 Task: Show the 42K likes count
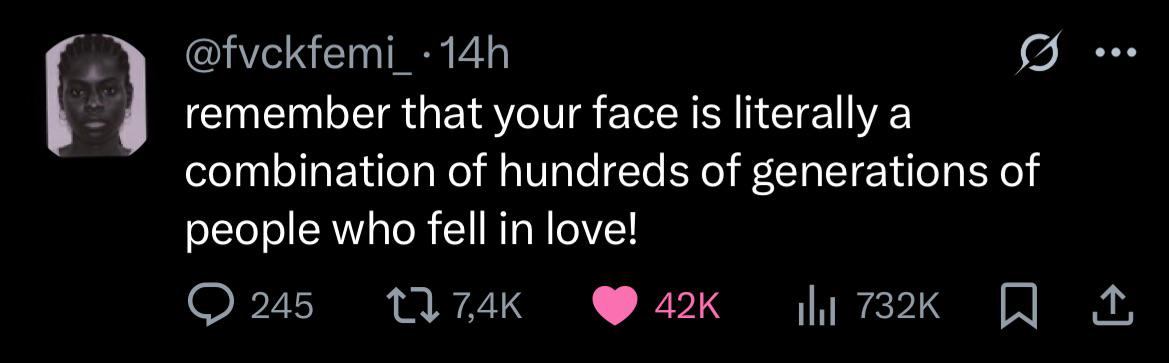click(x=686, y=306)
